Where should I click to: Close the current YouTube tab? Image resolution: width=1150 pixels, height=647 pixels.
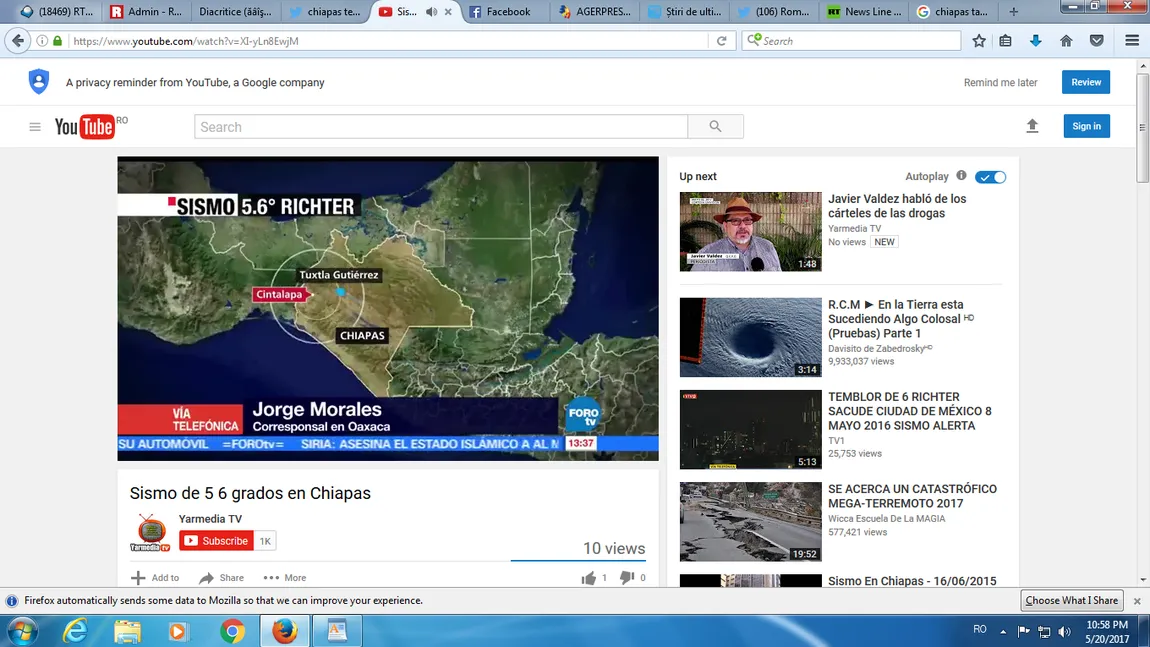(448, 12)
